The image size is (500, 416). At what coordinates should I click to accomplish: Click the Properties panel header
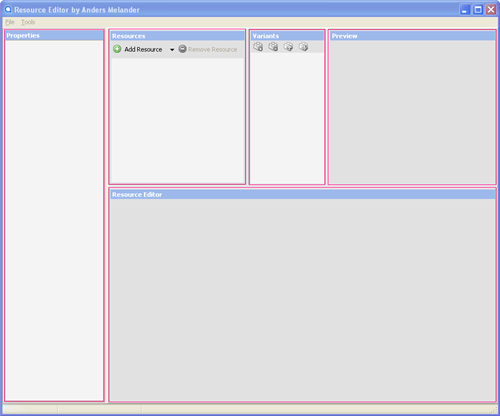coord(54,35)
